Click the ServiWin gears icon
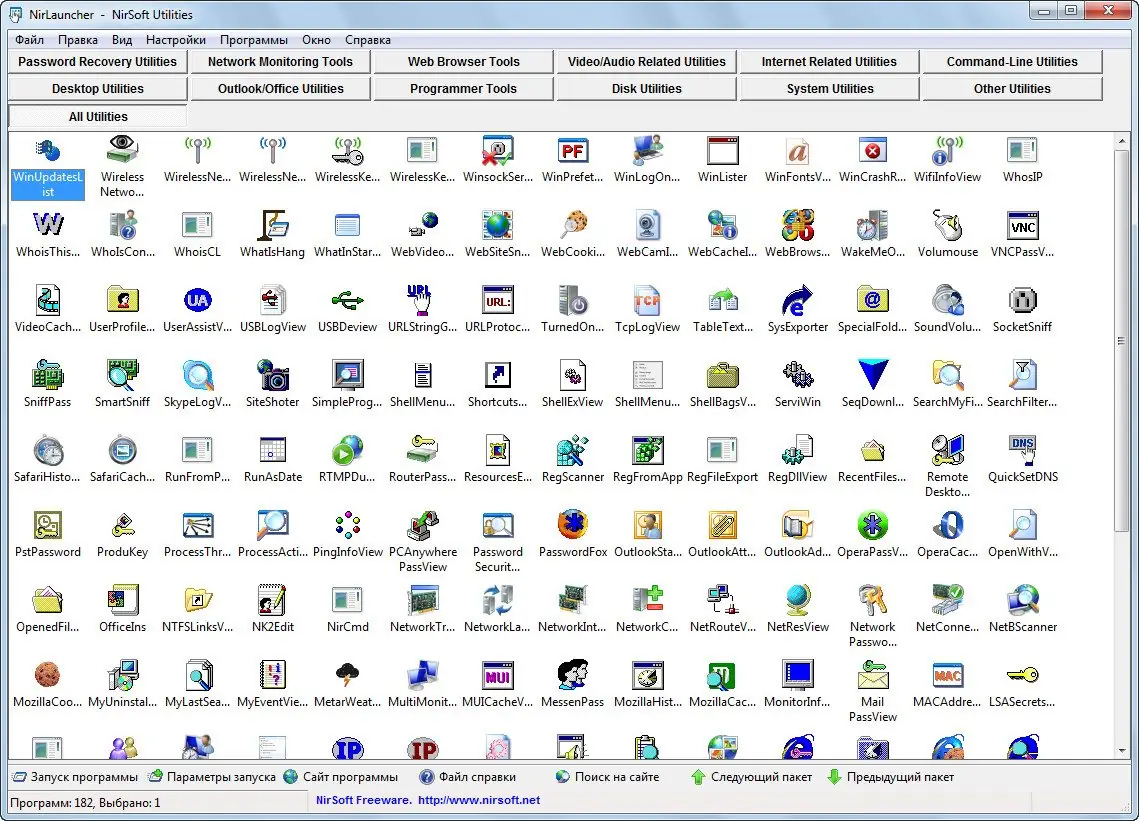The height and width of the screenshot is (821, 1139). tap(798, 375)
